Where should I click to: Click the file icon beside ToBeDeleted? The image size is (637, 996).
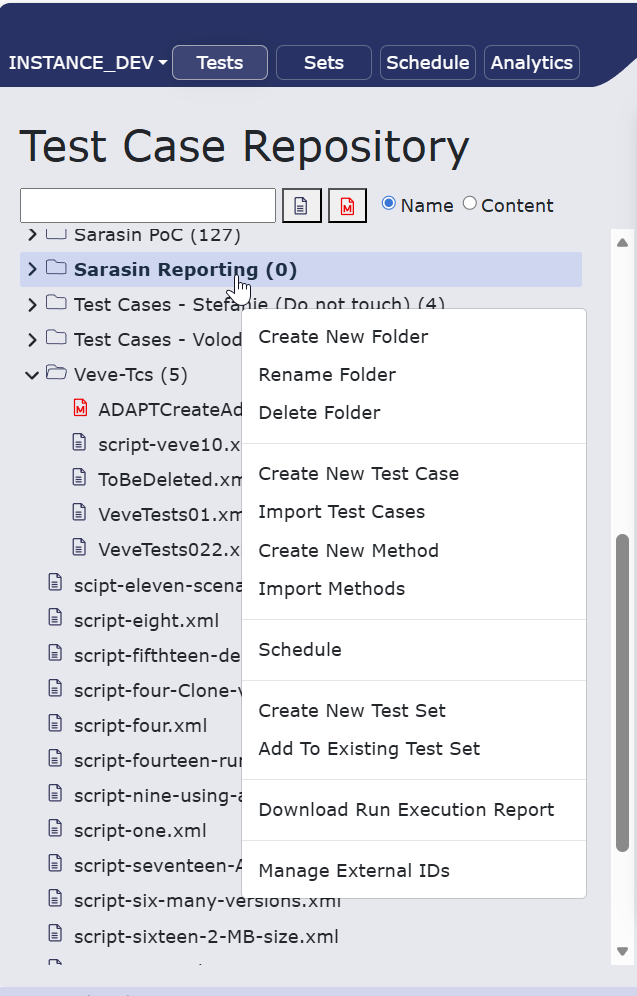(x=79, y=477)
